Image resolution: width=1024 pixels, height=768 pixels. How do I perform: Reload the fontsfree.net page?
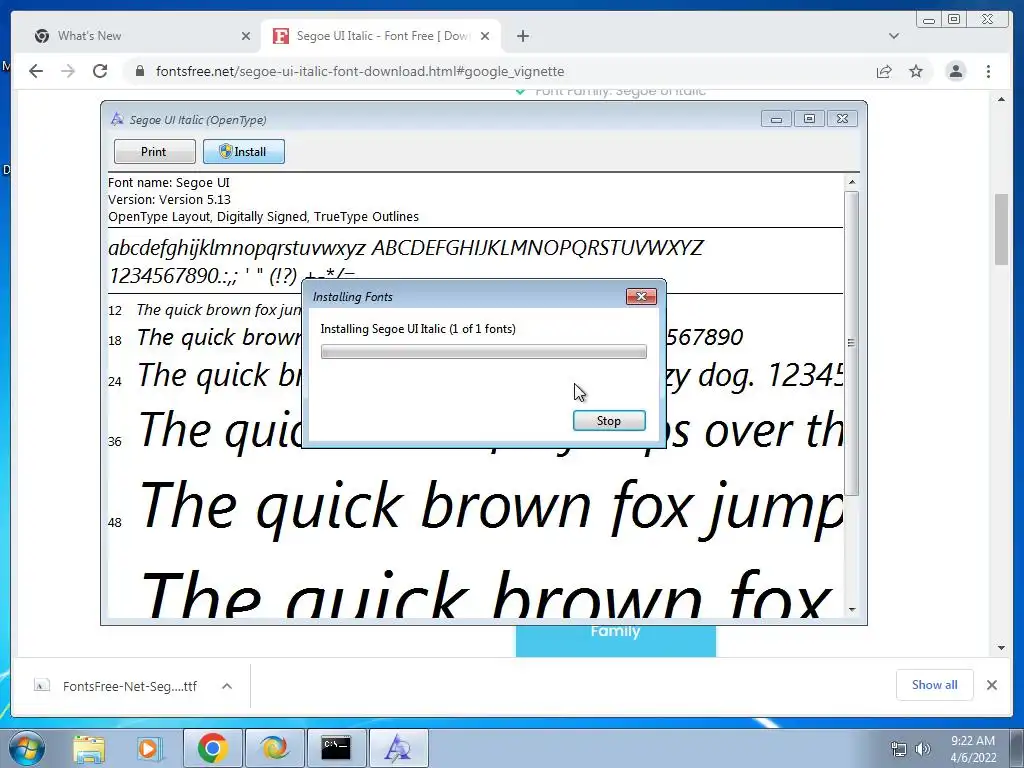100,71
